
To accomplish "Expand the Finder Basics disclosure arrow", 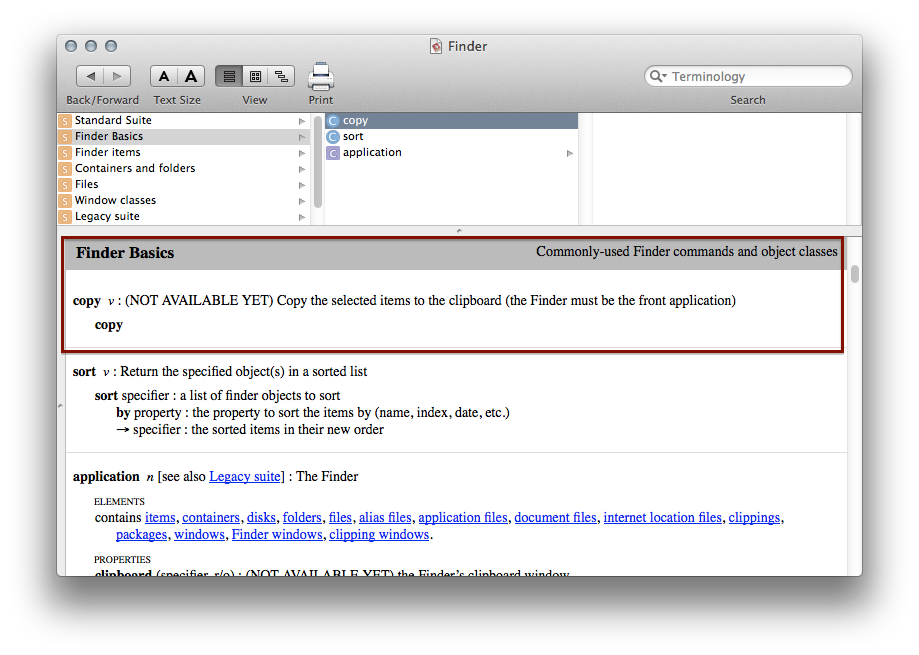I will (x=302, y=137).
